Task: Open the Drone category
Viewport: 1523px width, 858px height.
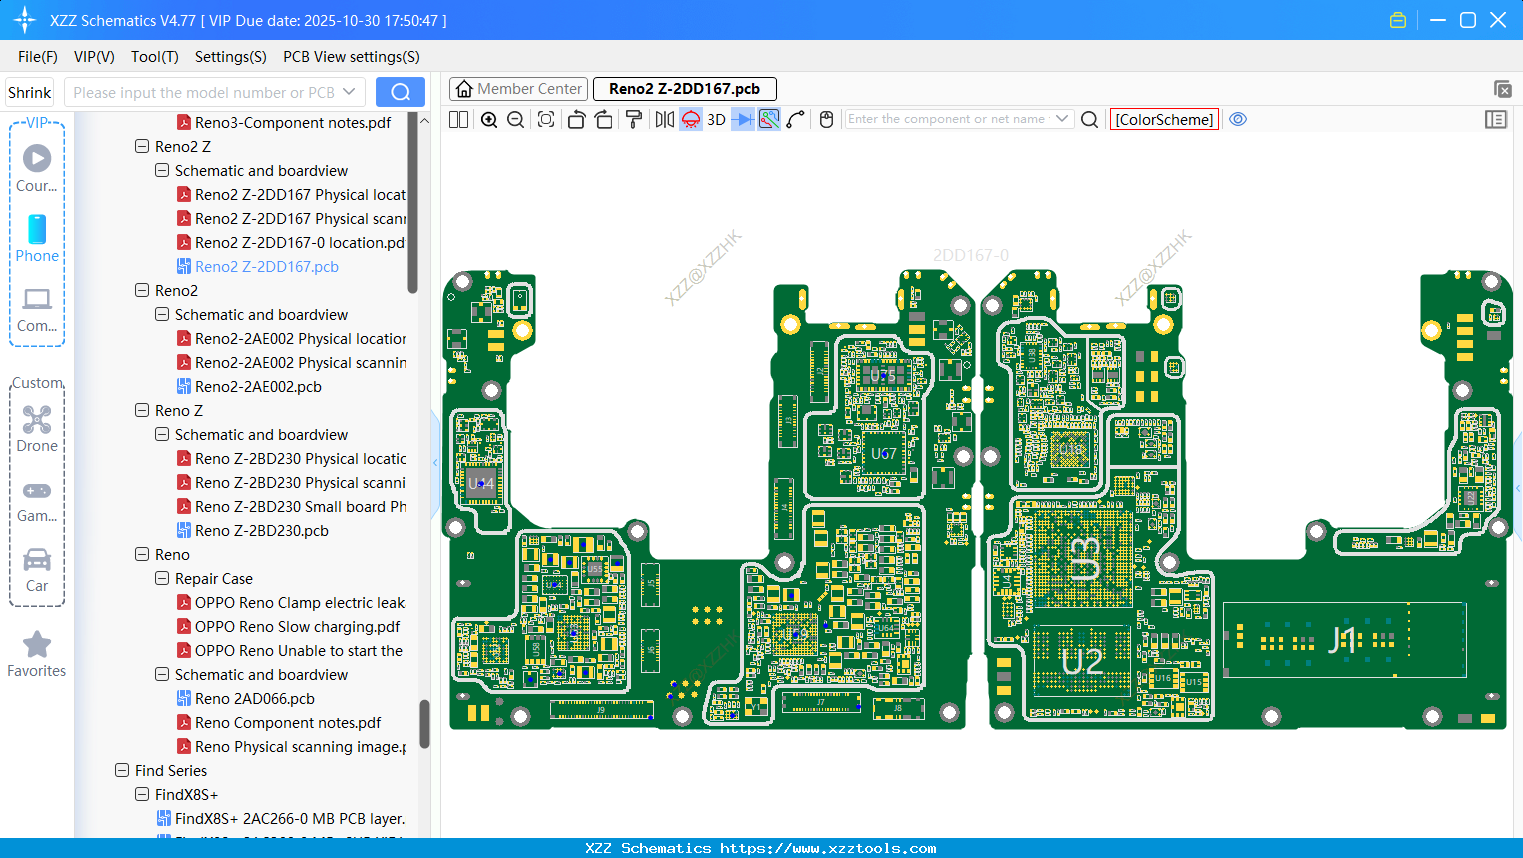Action: 37,429
